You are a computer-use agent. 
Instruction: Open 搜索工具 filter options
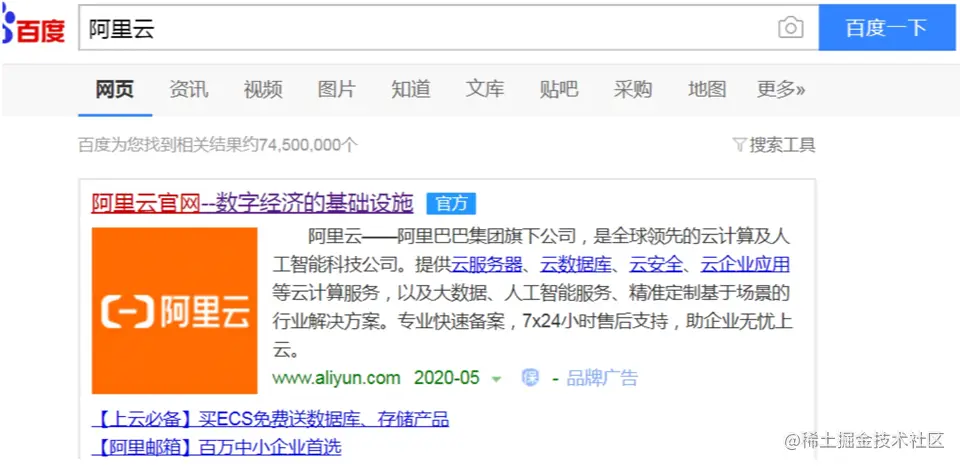(774, 145)
